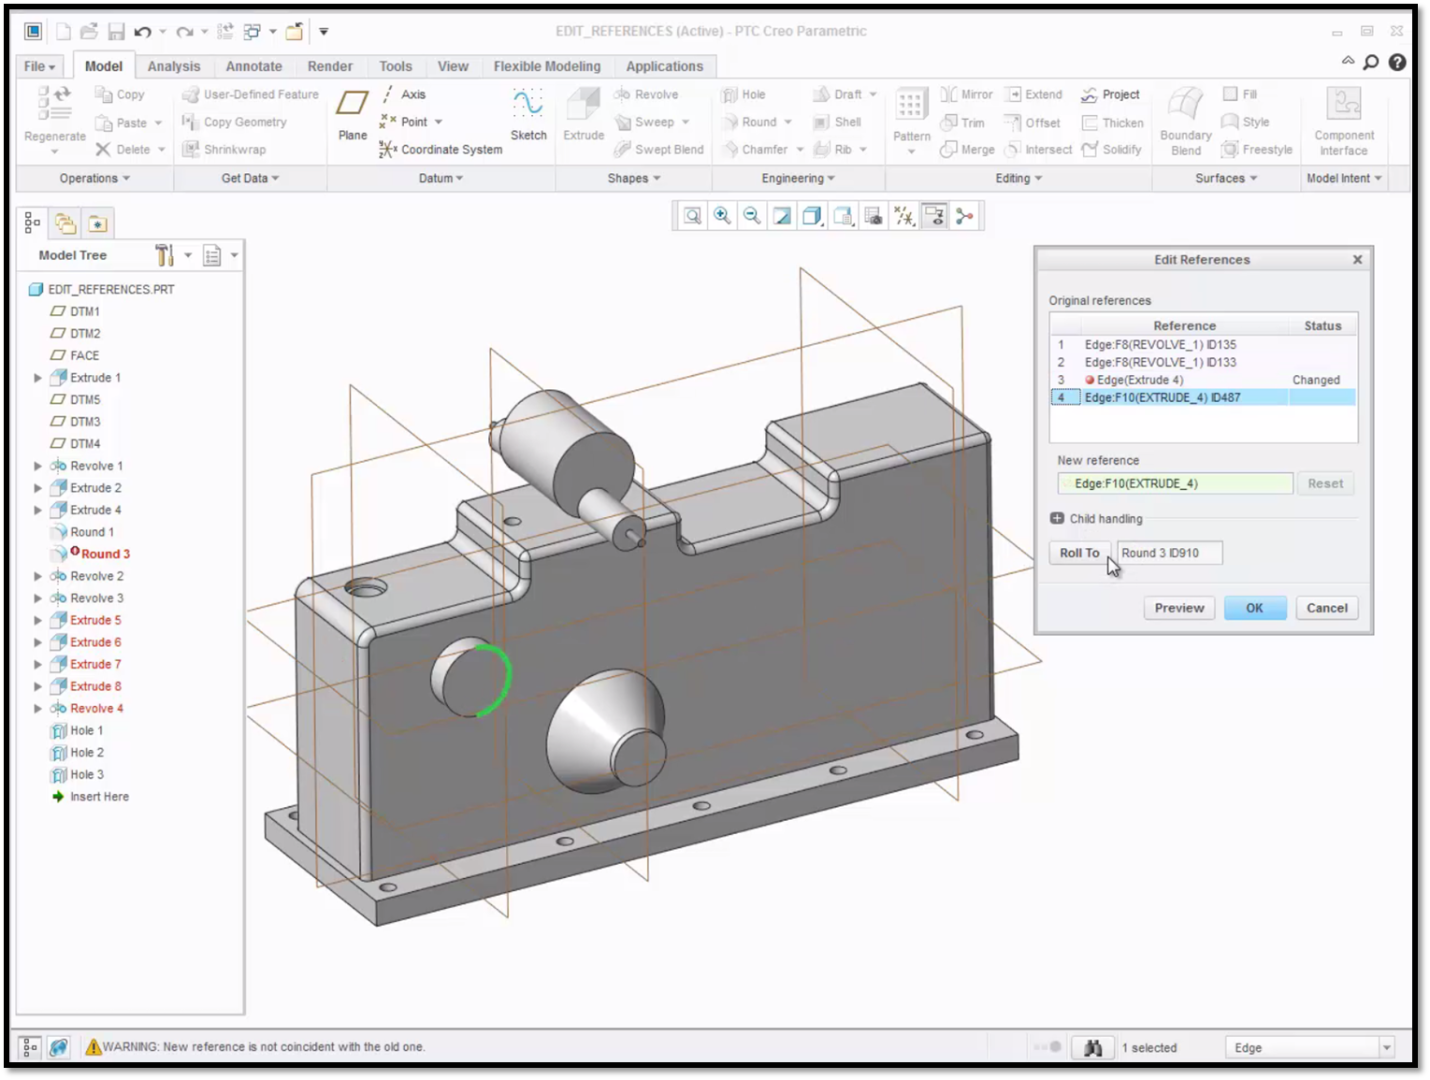Expand the Revolve 4 tree node
1430x1080 pixels.
click(38, 708)
